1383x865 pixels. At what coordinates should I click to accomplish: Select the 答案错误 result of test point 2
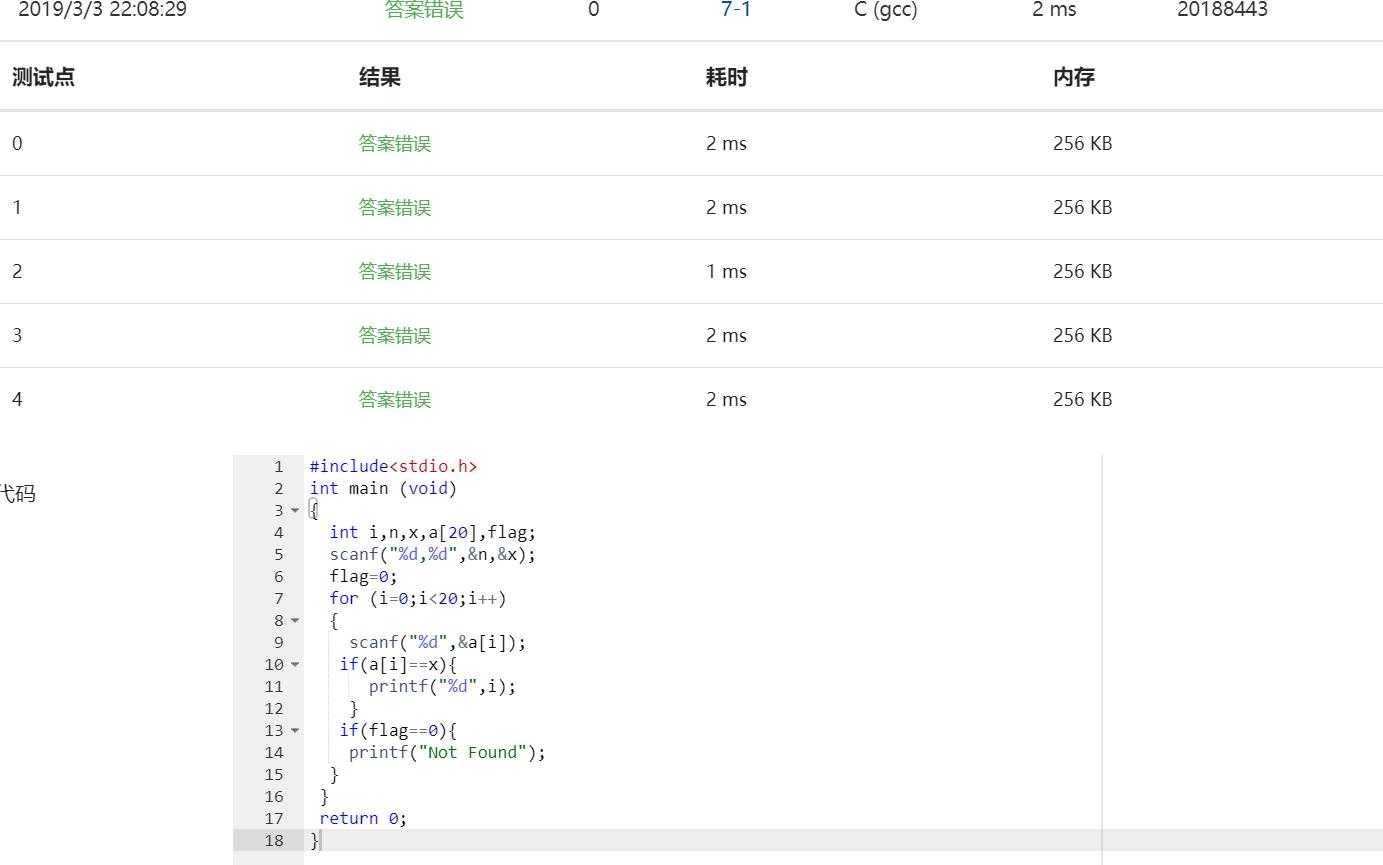coord(395,271)
